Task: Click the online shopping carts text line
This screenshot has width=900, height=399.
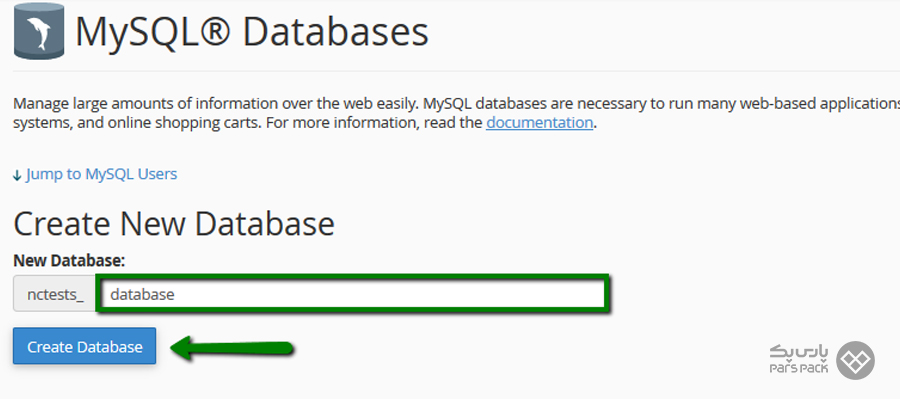Action: click(302, 123)
